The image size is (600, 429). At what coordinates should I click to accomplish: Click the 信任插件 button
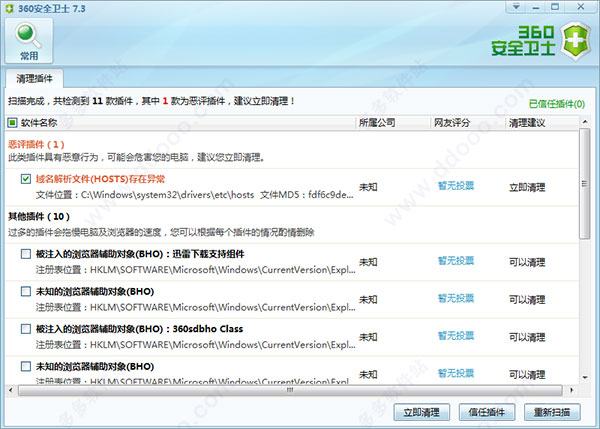pyautogui.click(x=487, y=412)
